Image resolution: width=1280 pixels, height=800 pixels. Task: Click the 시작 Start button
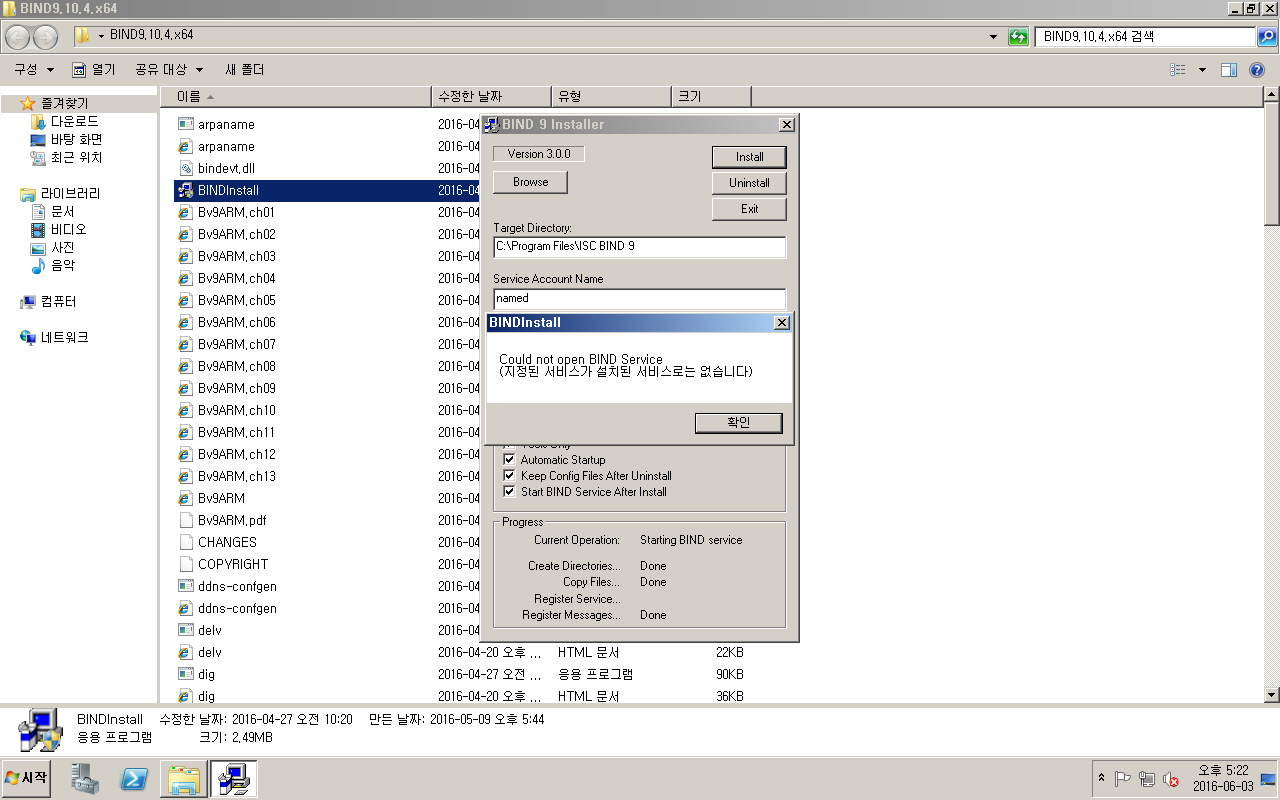(x=28, y=778)
